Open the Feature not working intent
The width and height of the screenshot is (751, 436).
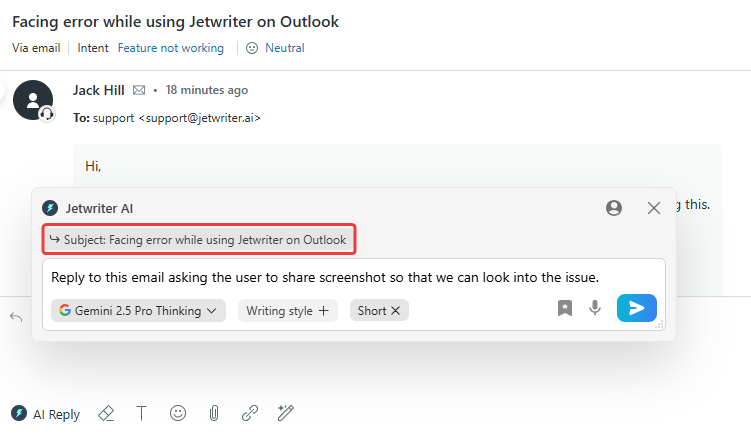pyautogui.click(x=171, y=48)
